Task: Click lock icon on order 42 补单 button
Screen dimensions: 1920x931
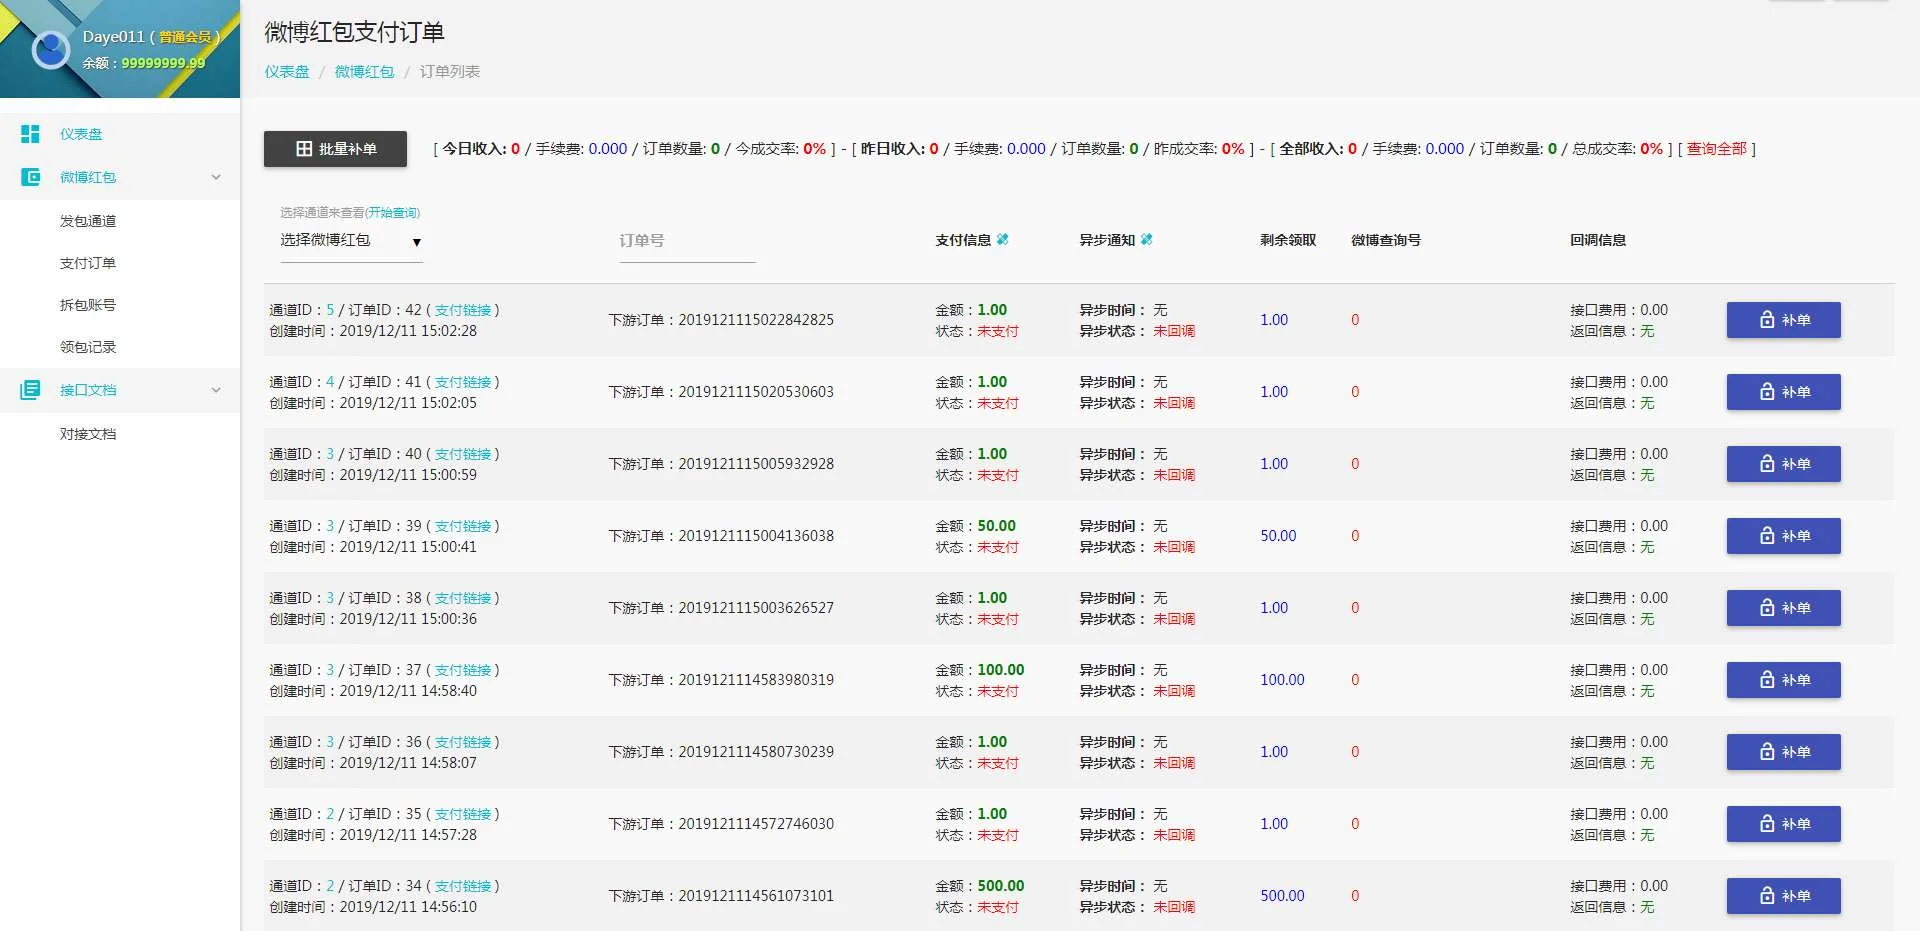Action: (1767, 320)
